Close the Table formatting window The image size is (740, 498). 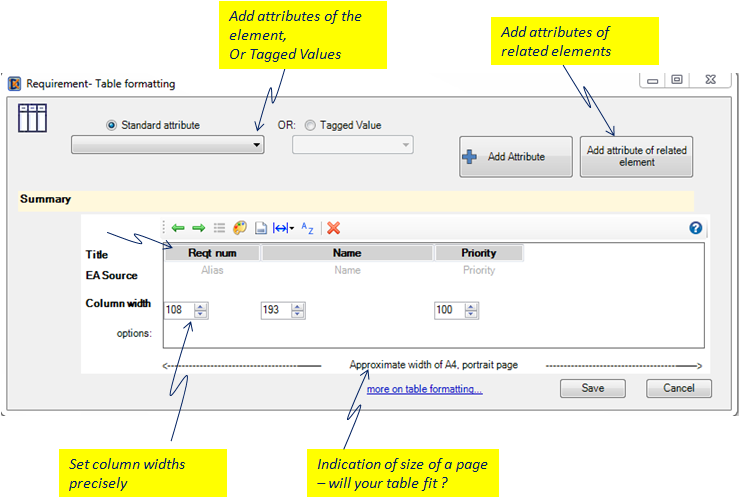click(710, 80)
